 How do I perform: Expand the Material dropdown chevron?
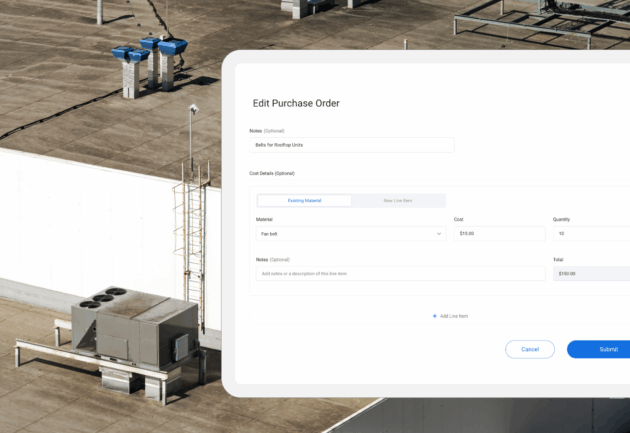coord(439,234)
